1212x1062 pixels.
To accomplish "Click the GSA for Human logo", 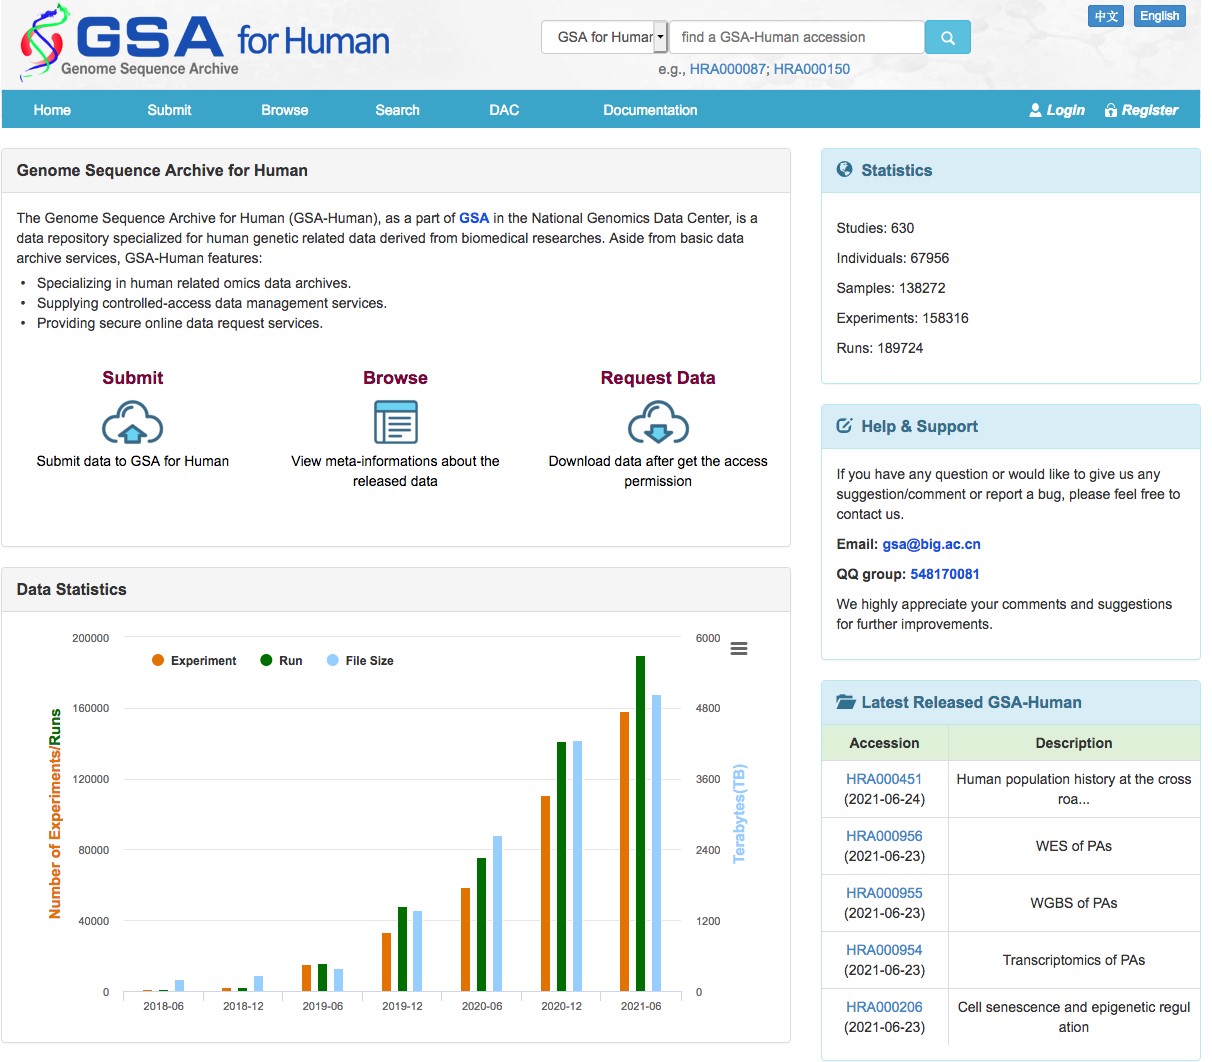I will click(x=205, y=44).
